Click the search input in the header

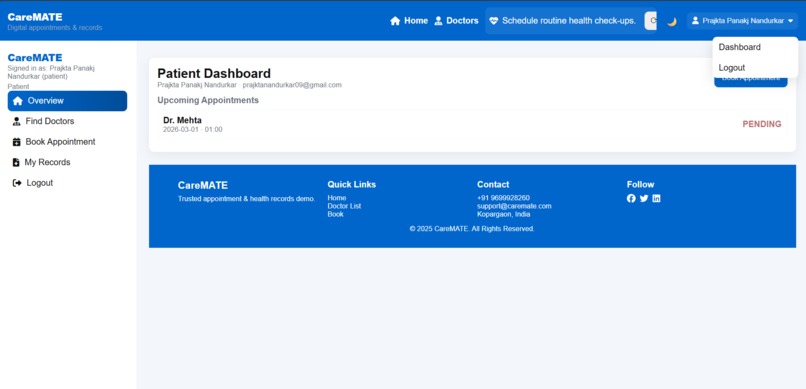click(651, 21)
